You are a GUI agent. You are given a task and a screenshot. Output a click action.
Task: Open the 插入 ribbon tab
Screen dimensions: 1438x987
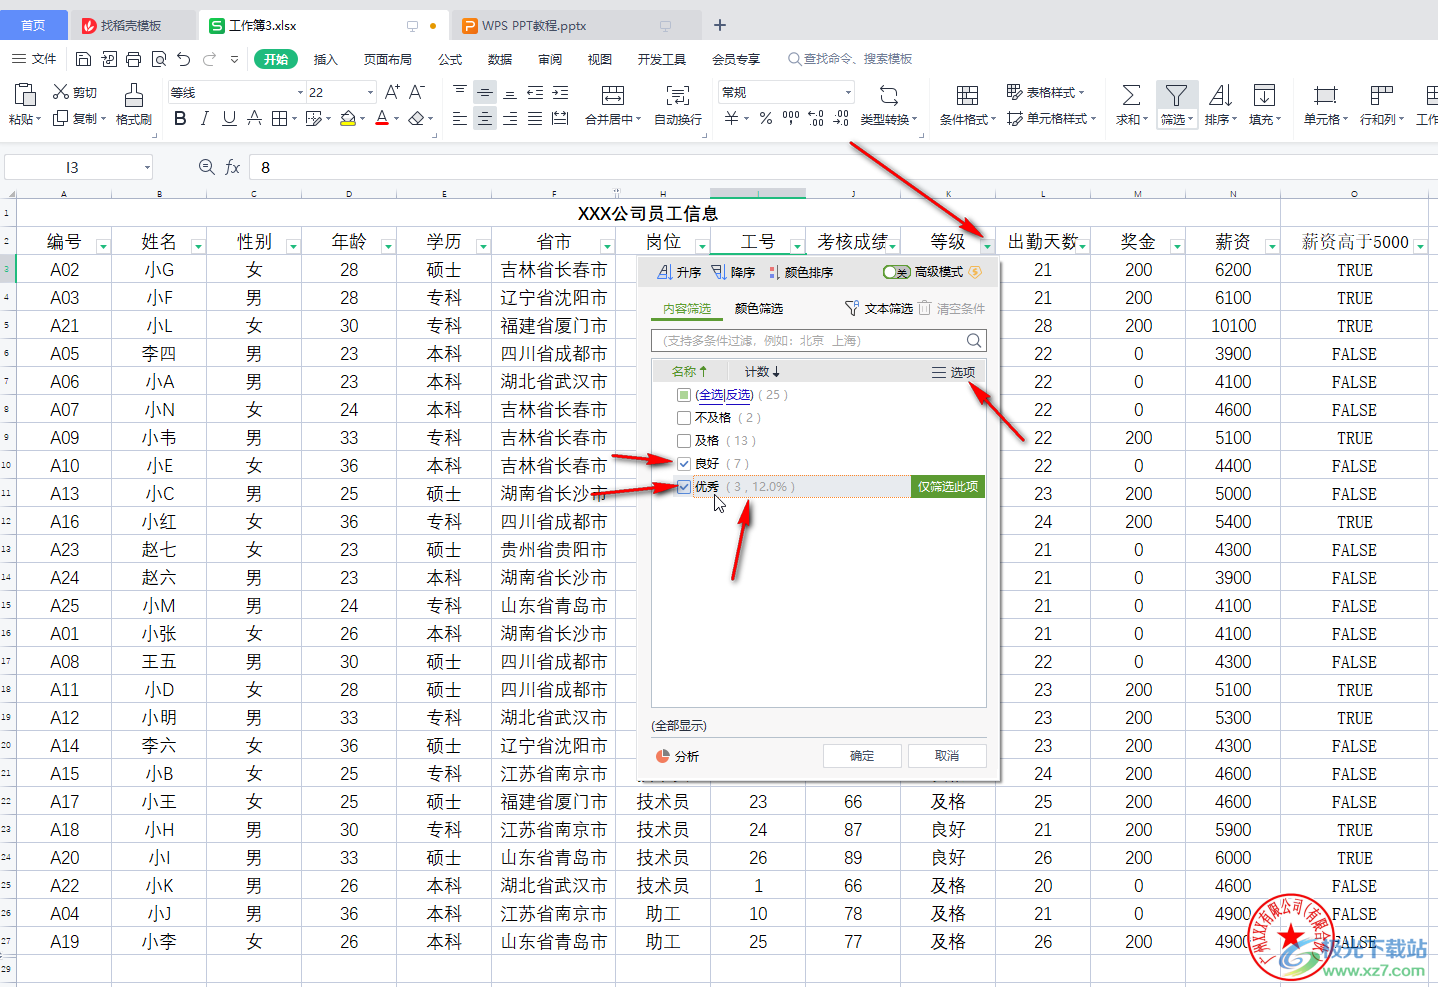[326, 59]
